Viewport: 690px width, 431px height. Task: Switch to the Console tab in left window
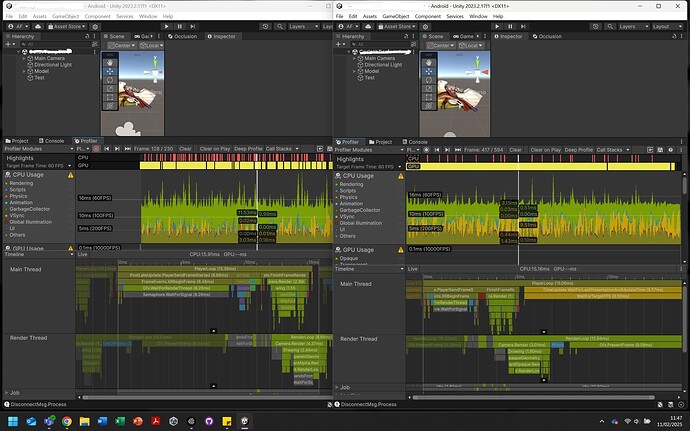click(x=53, y=141)
